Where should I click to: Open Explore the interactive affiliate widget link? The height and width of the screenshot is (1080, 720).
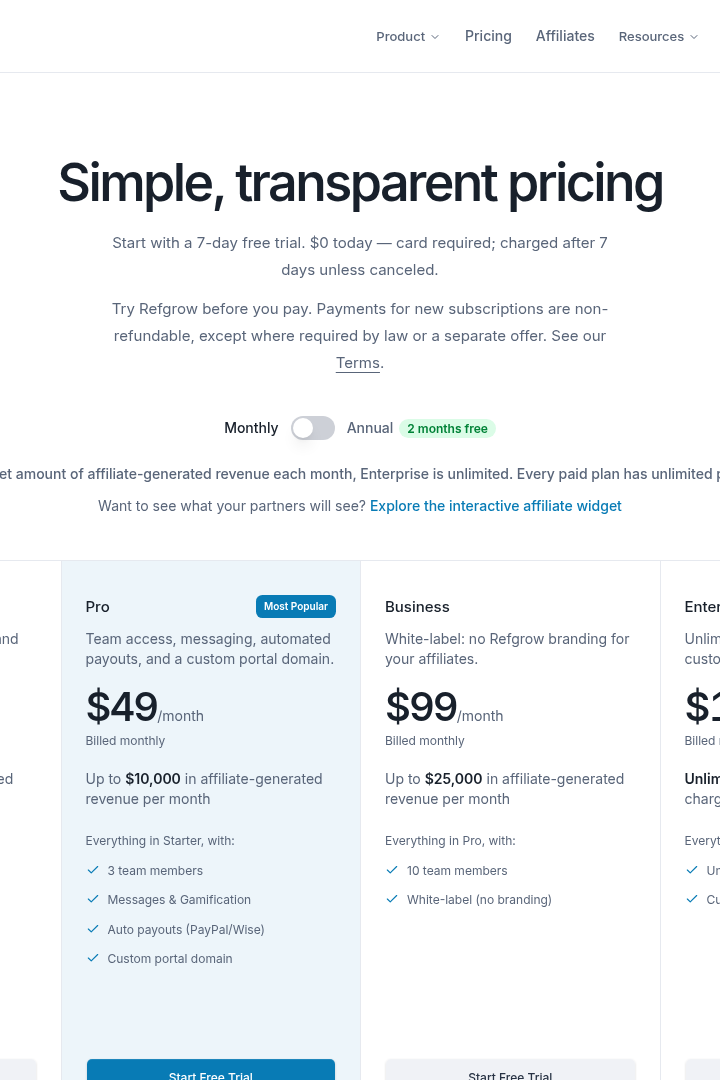(495, 506)
